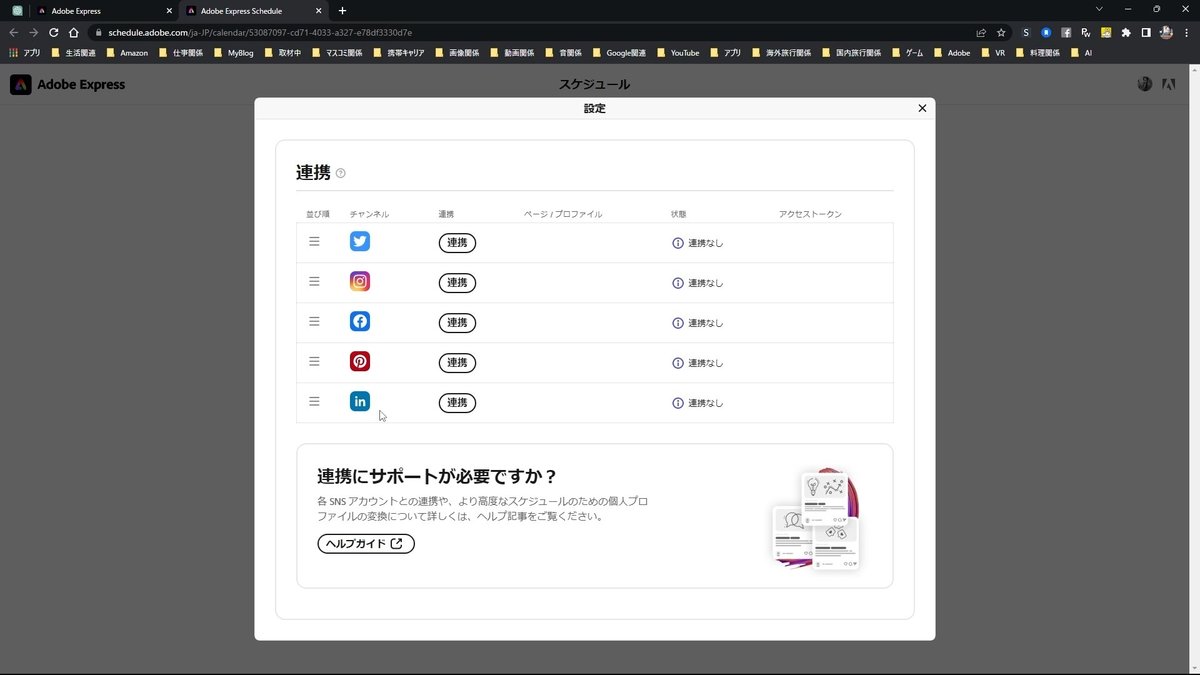Click the スケジュール page title
This screenshot has width=1200, height=675.
click(x=594, y=84)
